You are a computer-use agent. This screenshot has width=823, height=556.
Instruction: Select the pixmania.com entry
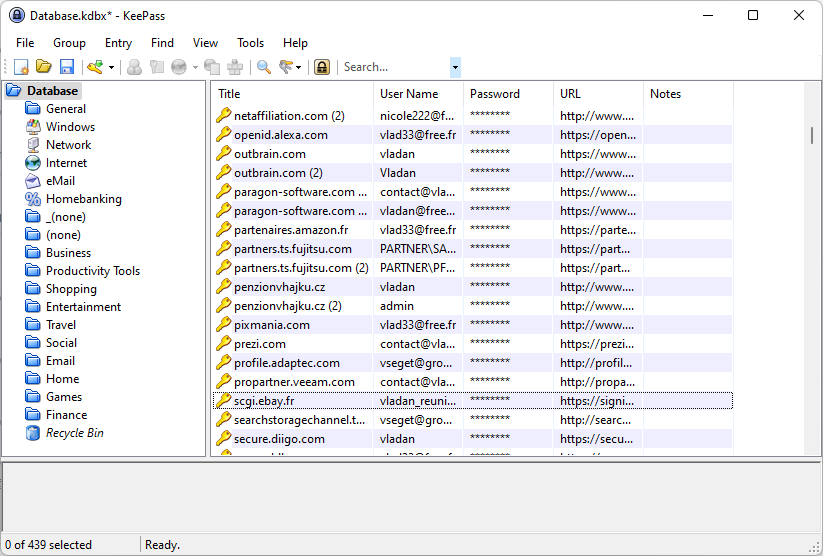pos(472,325)
